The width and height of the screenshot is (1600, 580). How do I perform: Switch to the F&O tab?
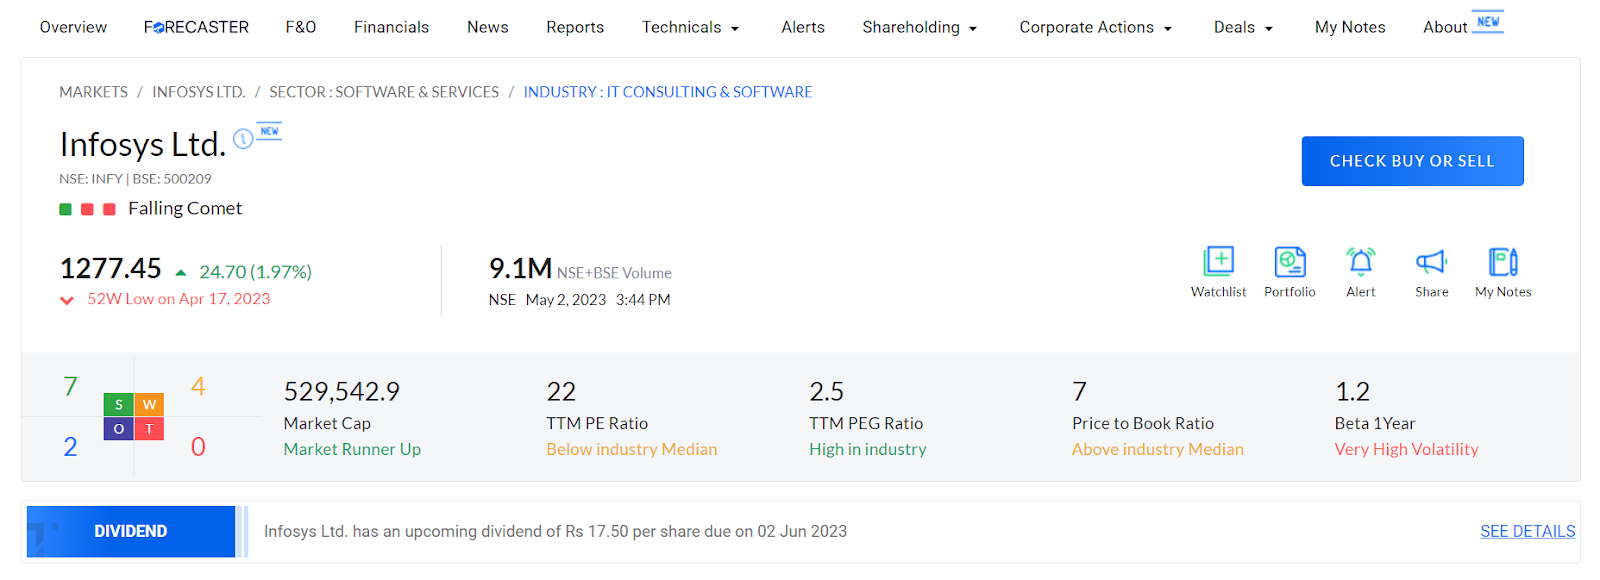301,27
